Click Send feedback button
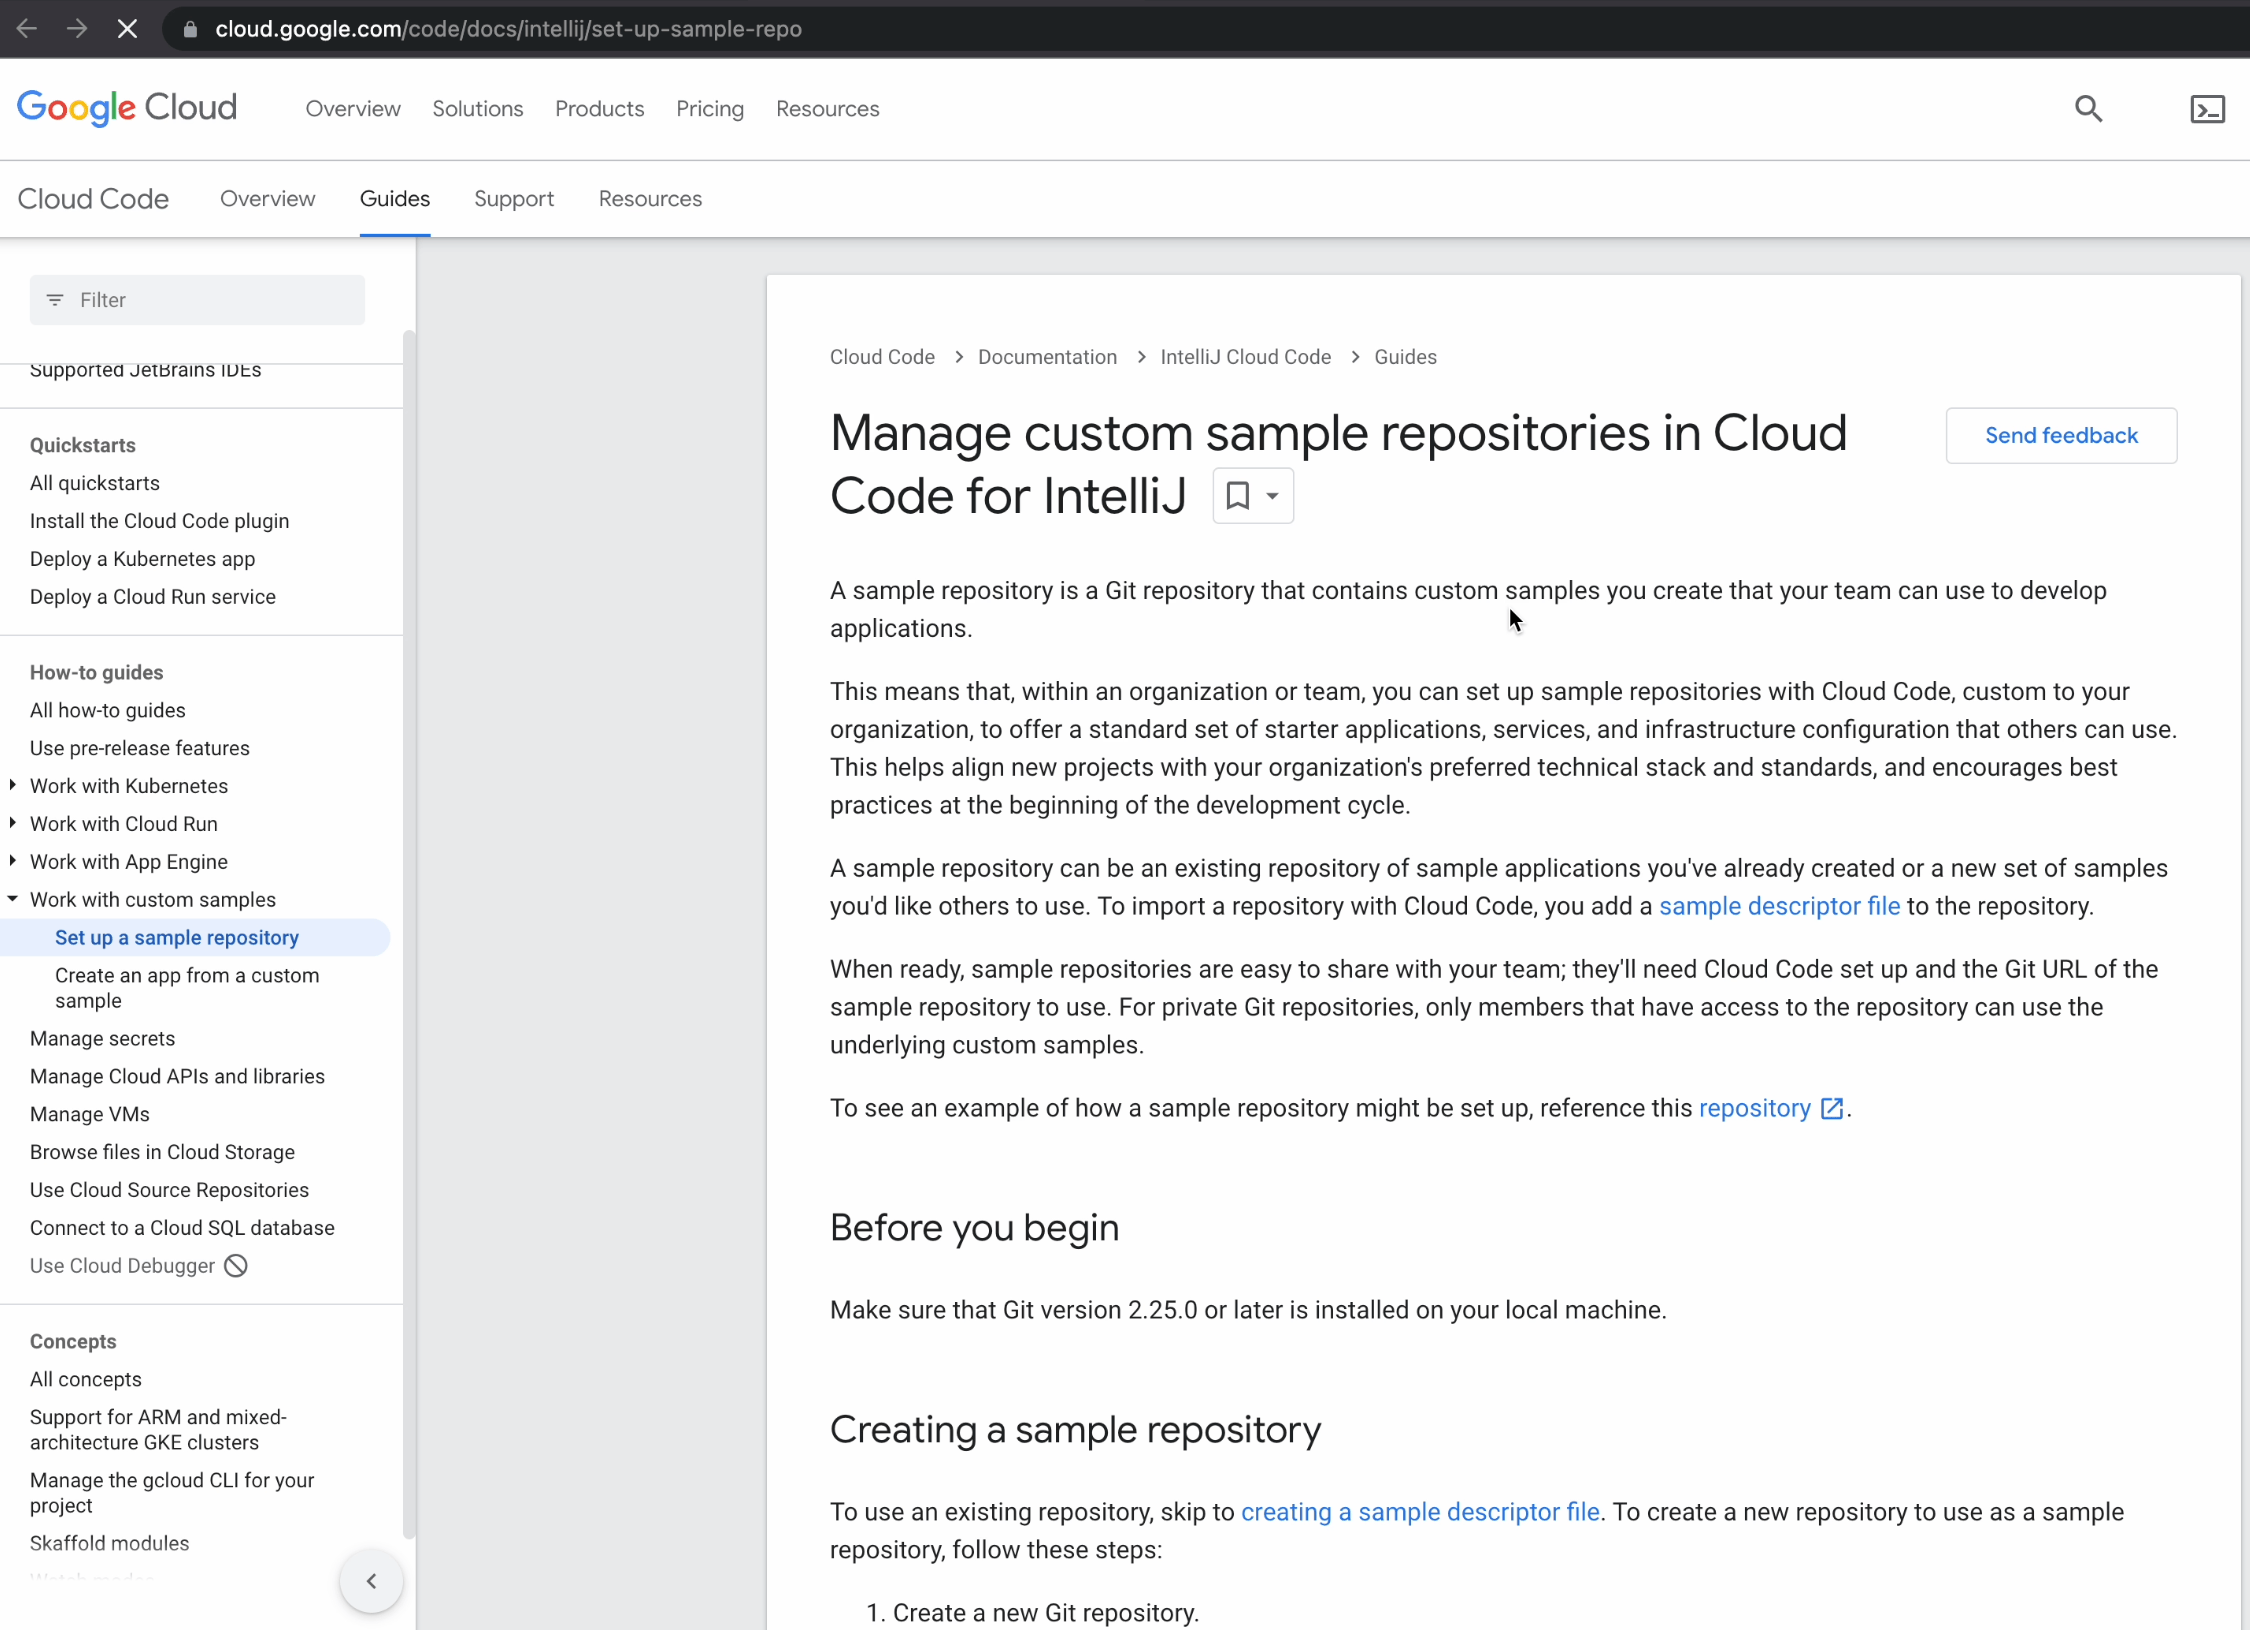The image size is (2250, 1630). pos(2060,436)
